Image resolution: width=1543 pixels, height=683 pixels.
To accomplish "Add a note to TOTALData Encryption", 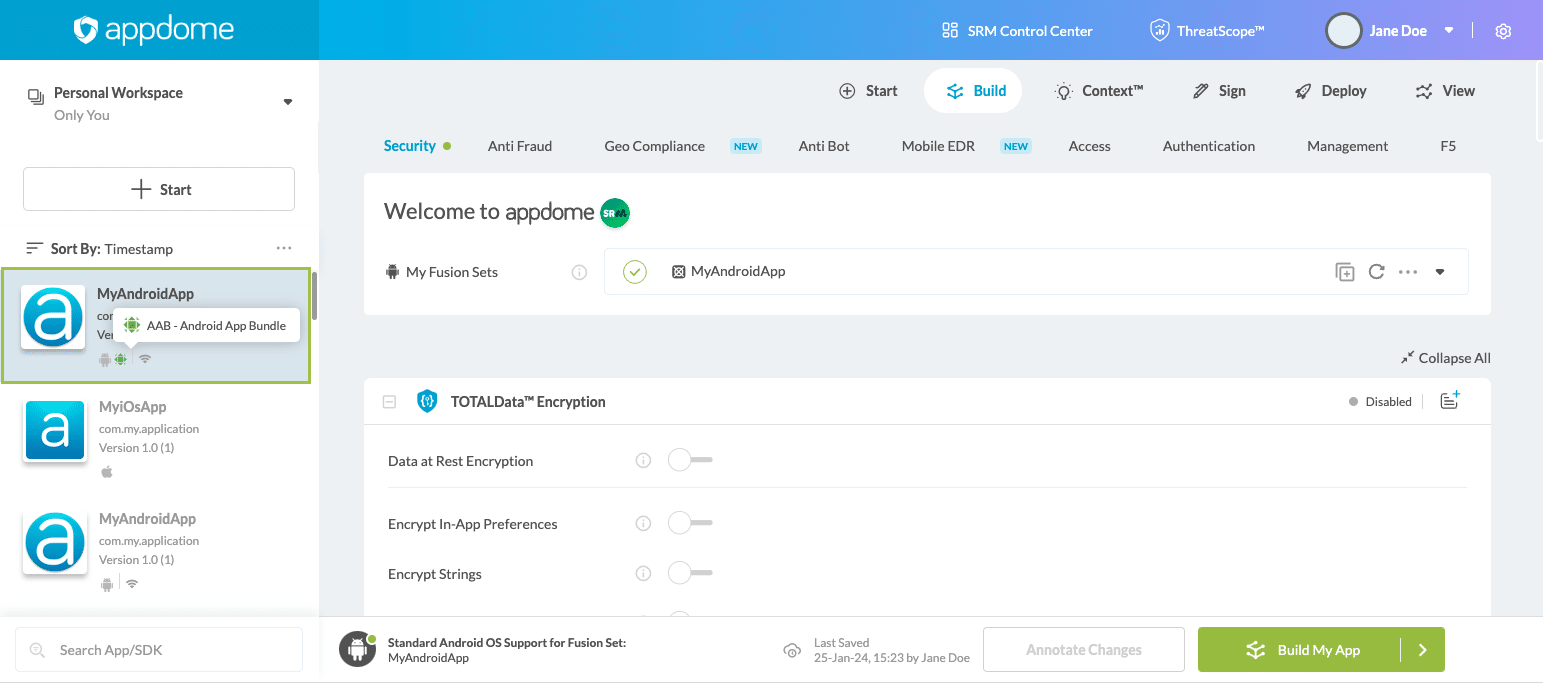I will pos(1449,400).
